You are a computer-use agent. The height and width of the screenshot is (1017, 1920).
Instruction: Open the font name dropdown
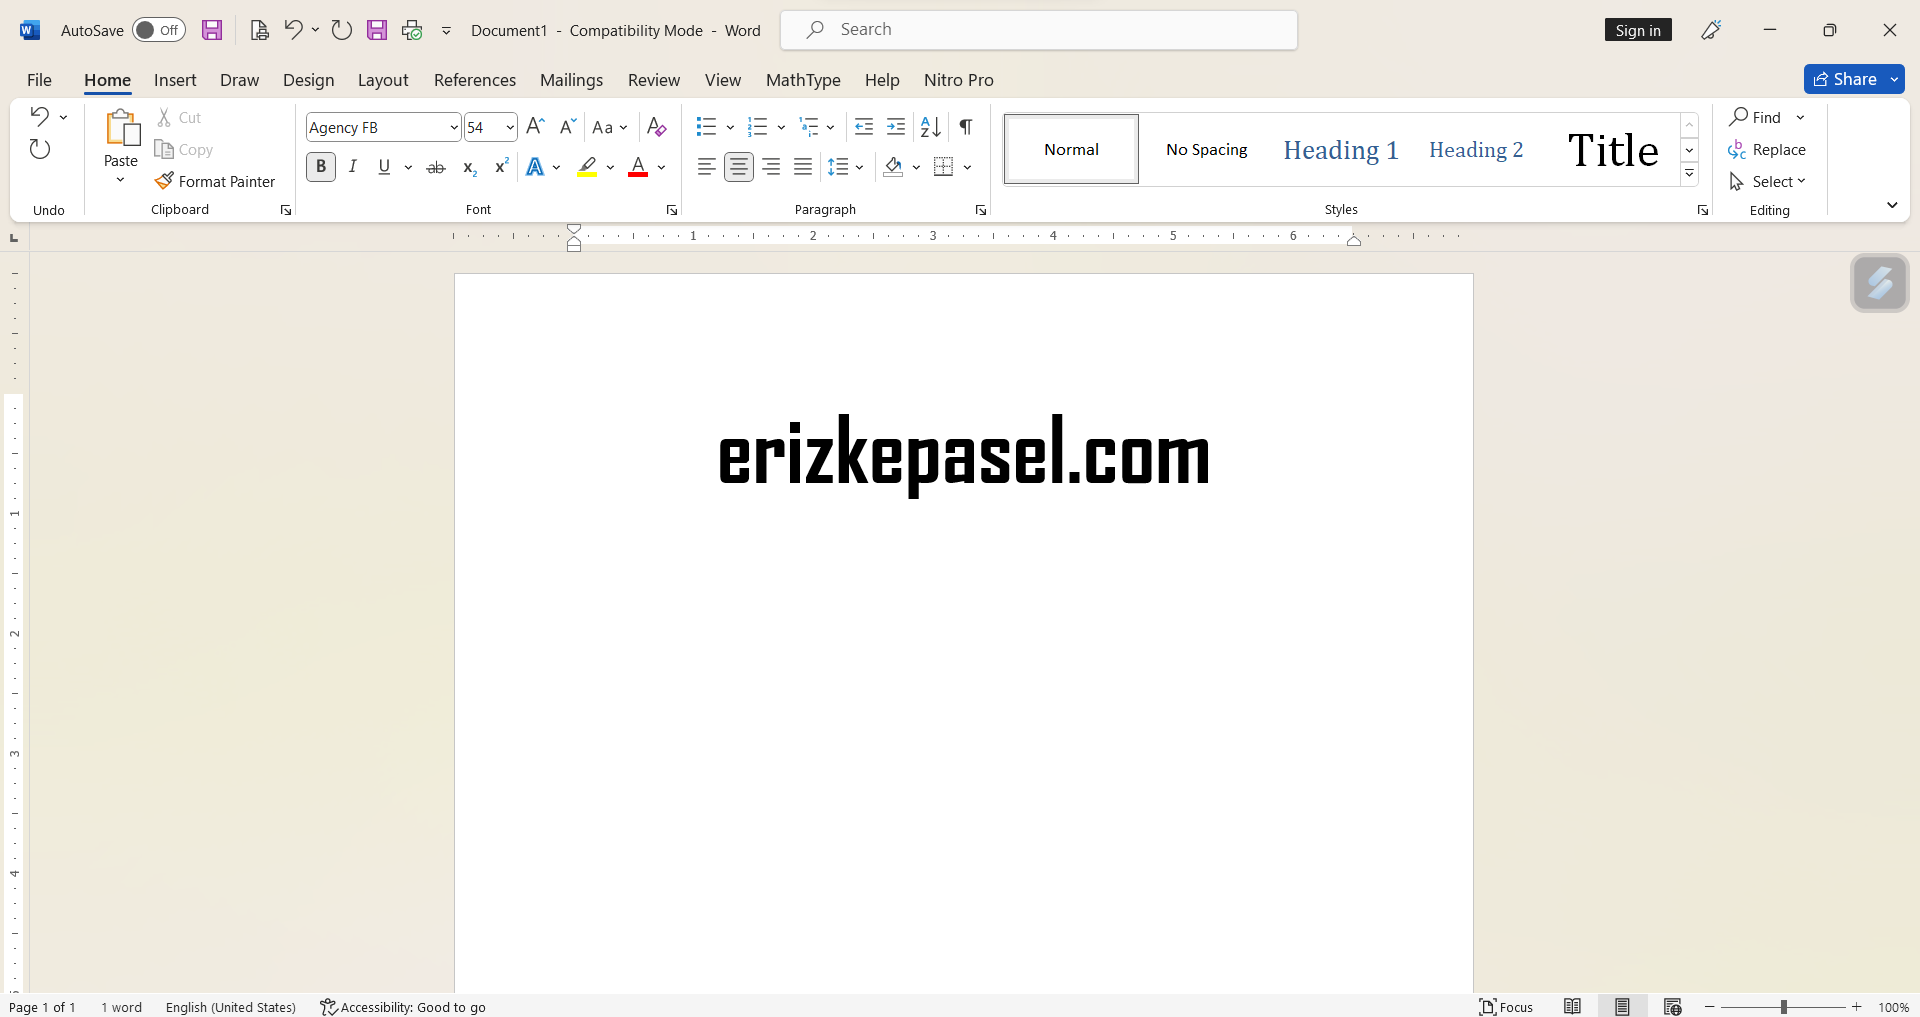[455, 127]
